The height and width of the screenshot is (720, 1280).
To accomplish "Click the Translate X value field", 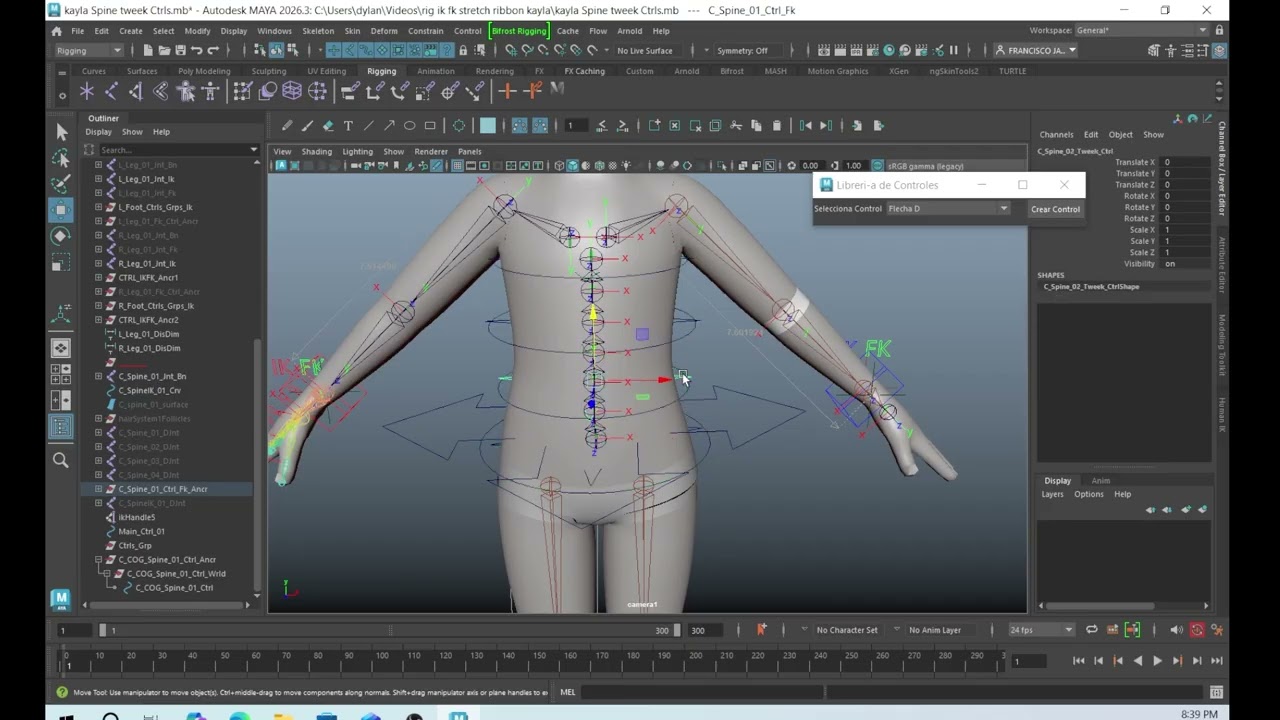I will pyautogui.click(x=1185, y=162).
